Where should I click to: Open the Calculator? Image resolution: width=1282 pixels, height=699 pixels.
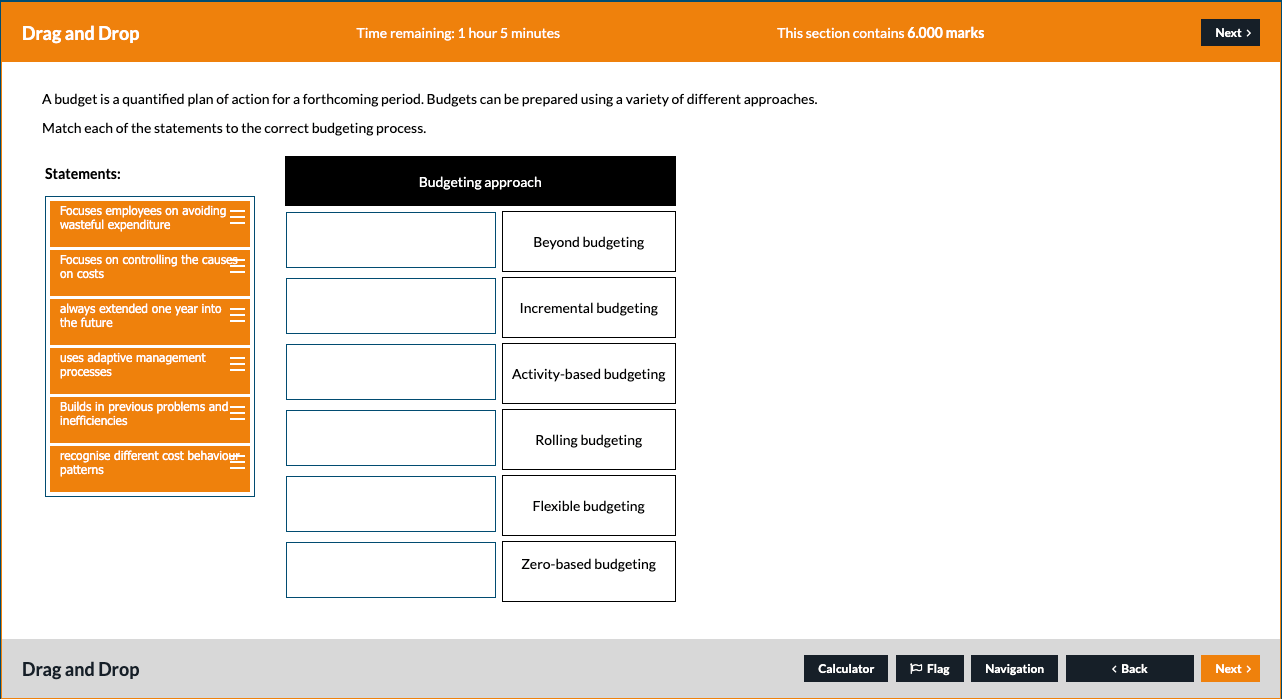[x=845, y=668]
